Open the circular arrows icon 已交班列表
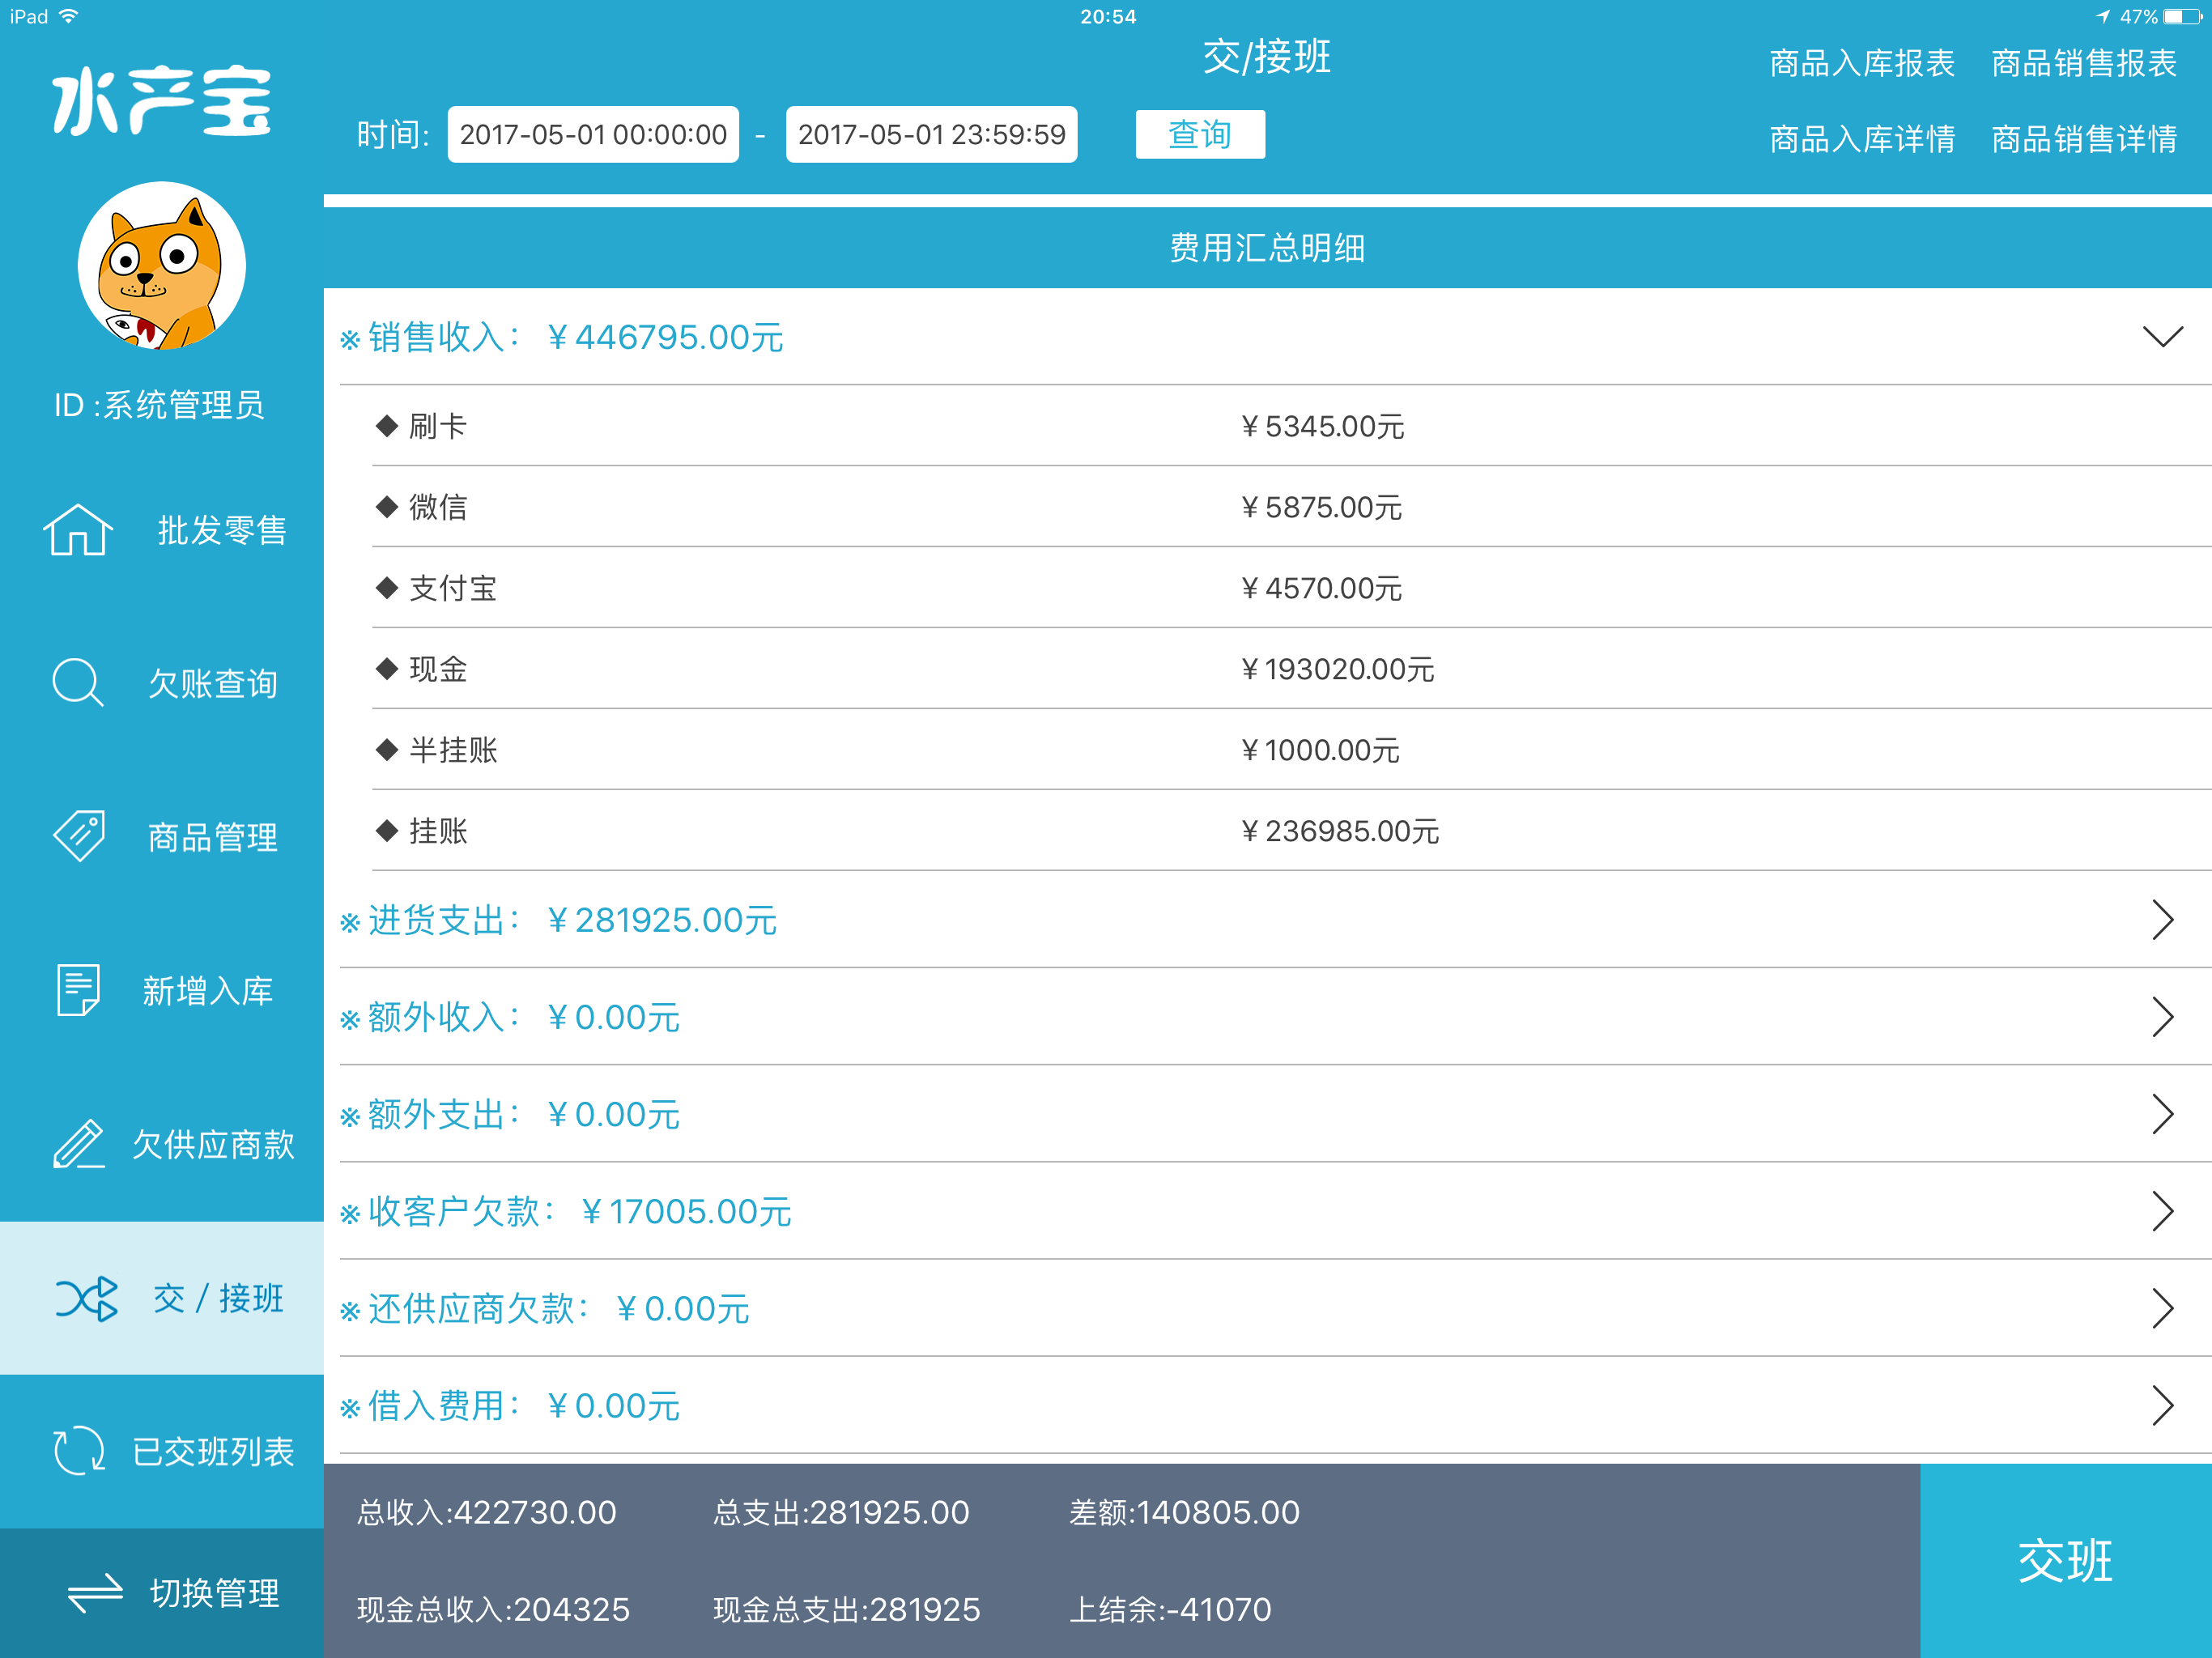Viewport: 2212px width, 1658px height. click(x=79, y=1450)
